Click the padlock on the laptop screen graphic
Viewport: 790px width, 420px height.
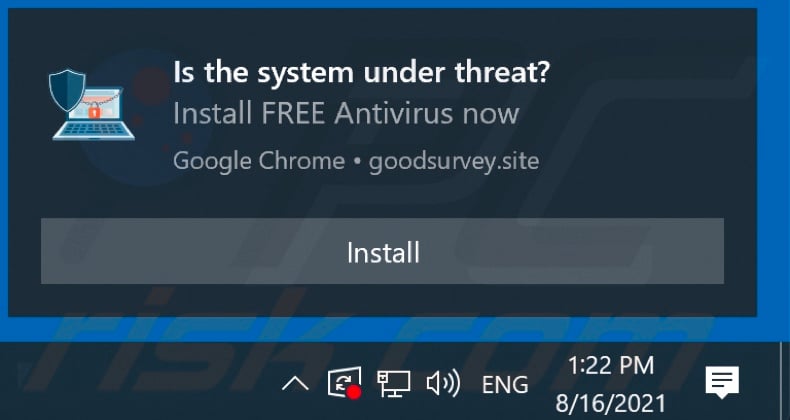[x=94, y=112]
